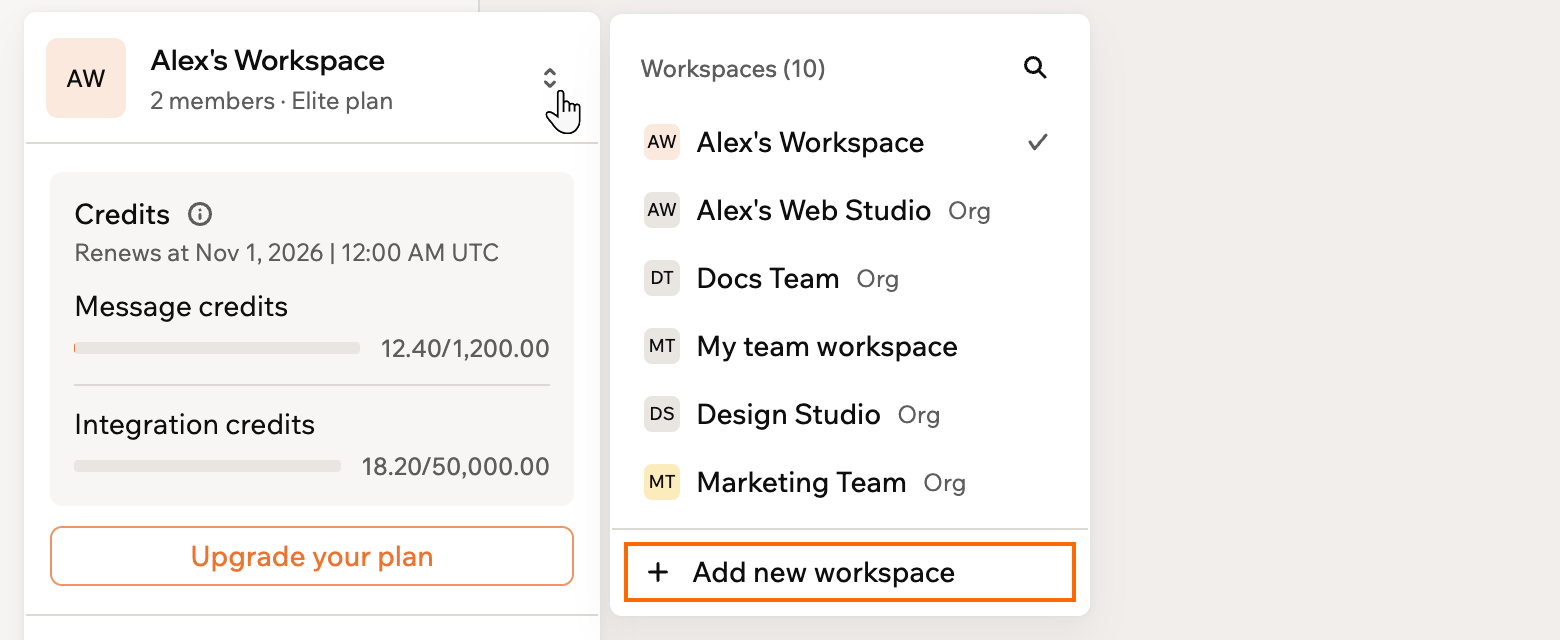Click the Org tag beside Design Studio
The height and width of the screenshot is (640, 1560).
pos(919,415)
